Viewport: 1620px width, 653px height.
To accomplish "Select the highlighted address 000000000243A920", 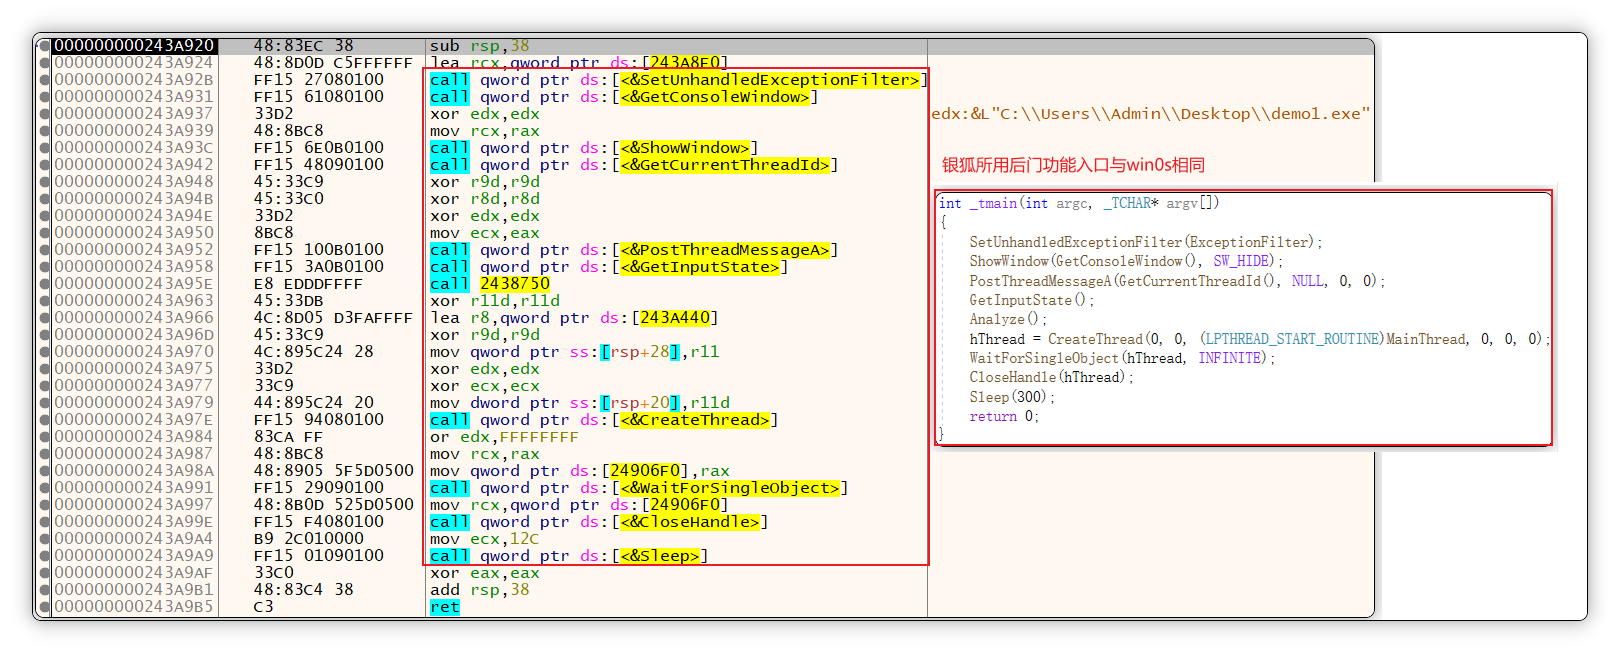I will pos(134,46).
